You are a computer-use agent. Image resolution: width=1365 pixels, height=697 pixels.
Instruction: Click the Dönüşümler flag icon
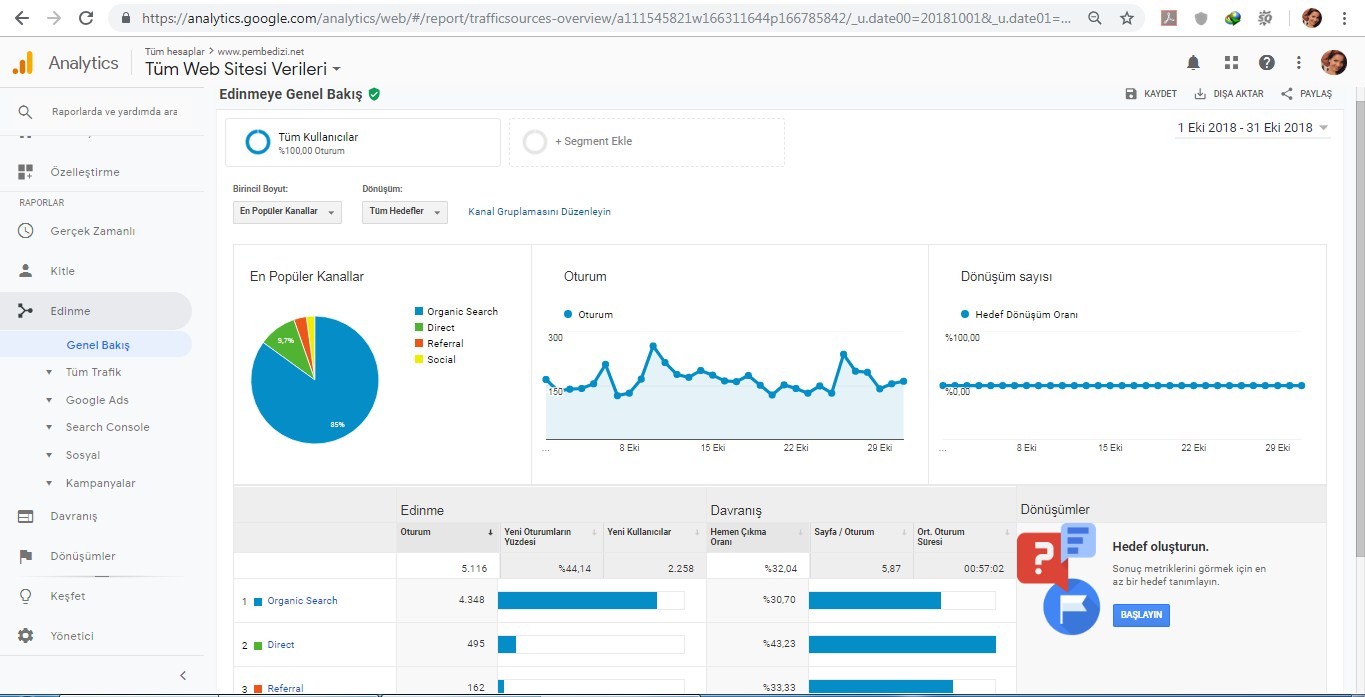click(x=26, y=556)
